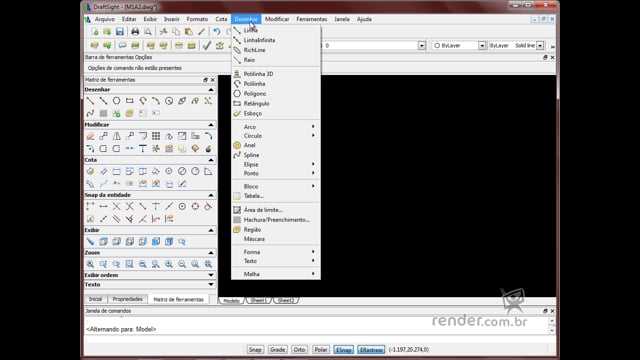Image resolution: width=640 pixels, height=360 pixels.
Task: Toggle the Snap status button
Action: click(x=255, y=349)
